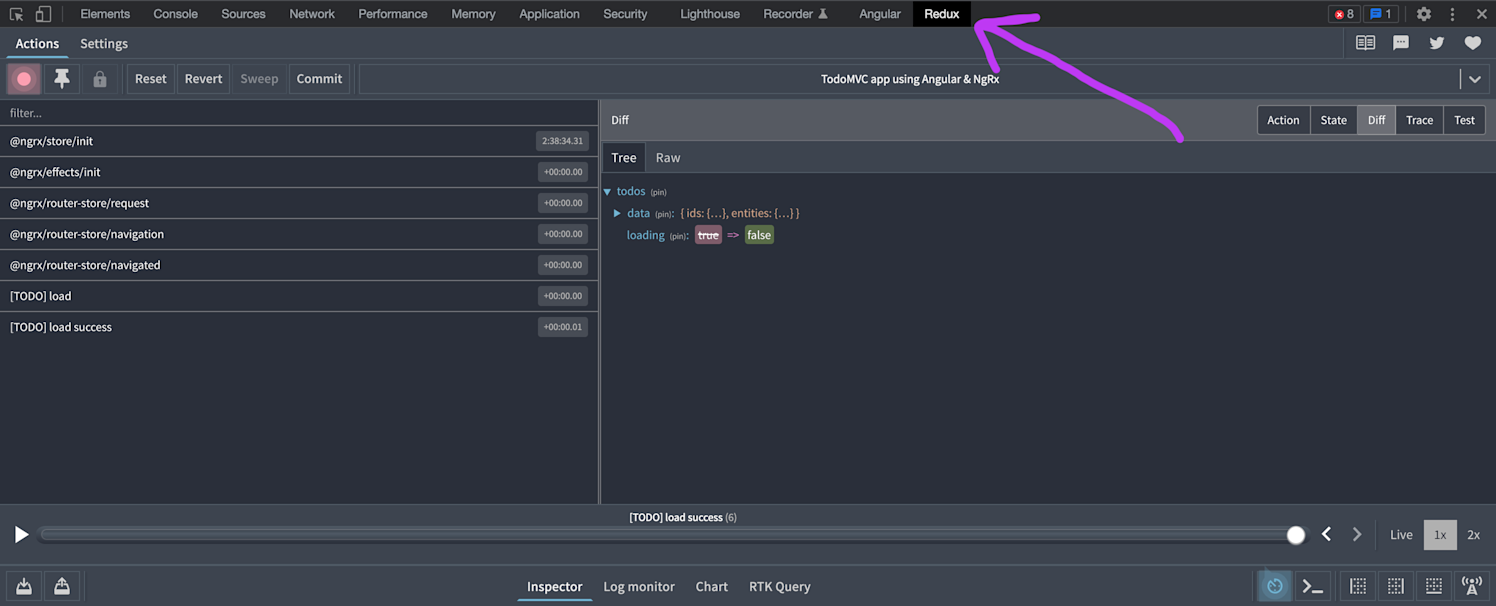Viewport: 1496px width, 606px height.
Task: Click the Sweep button
Action: tap(259, 79)
